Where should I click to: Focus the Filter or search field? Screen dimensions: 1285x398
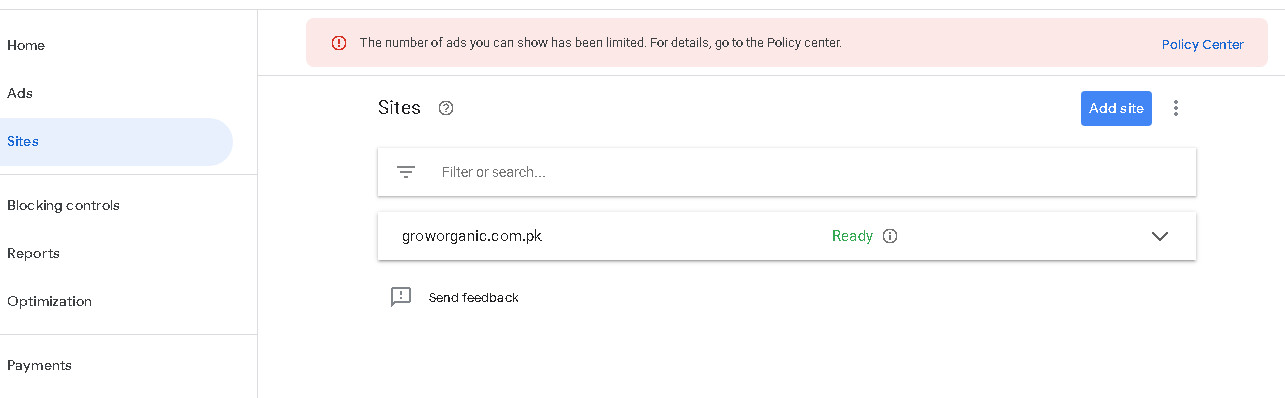[787, 172]
